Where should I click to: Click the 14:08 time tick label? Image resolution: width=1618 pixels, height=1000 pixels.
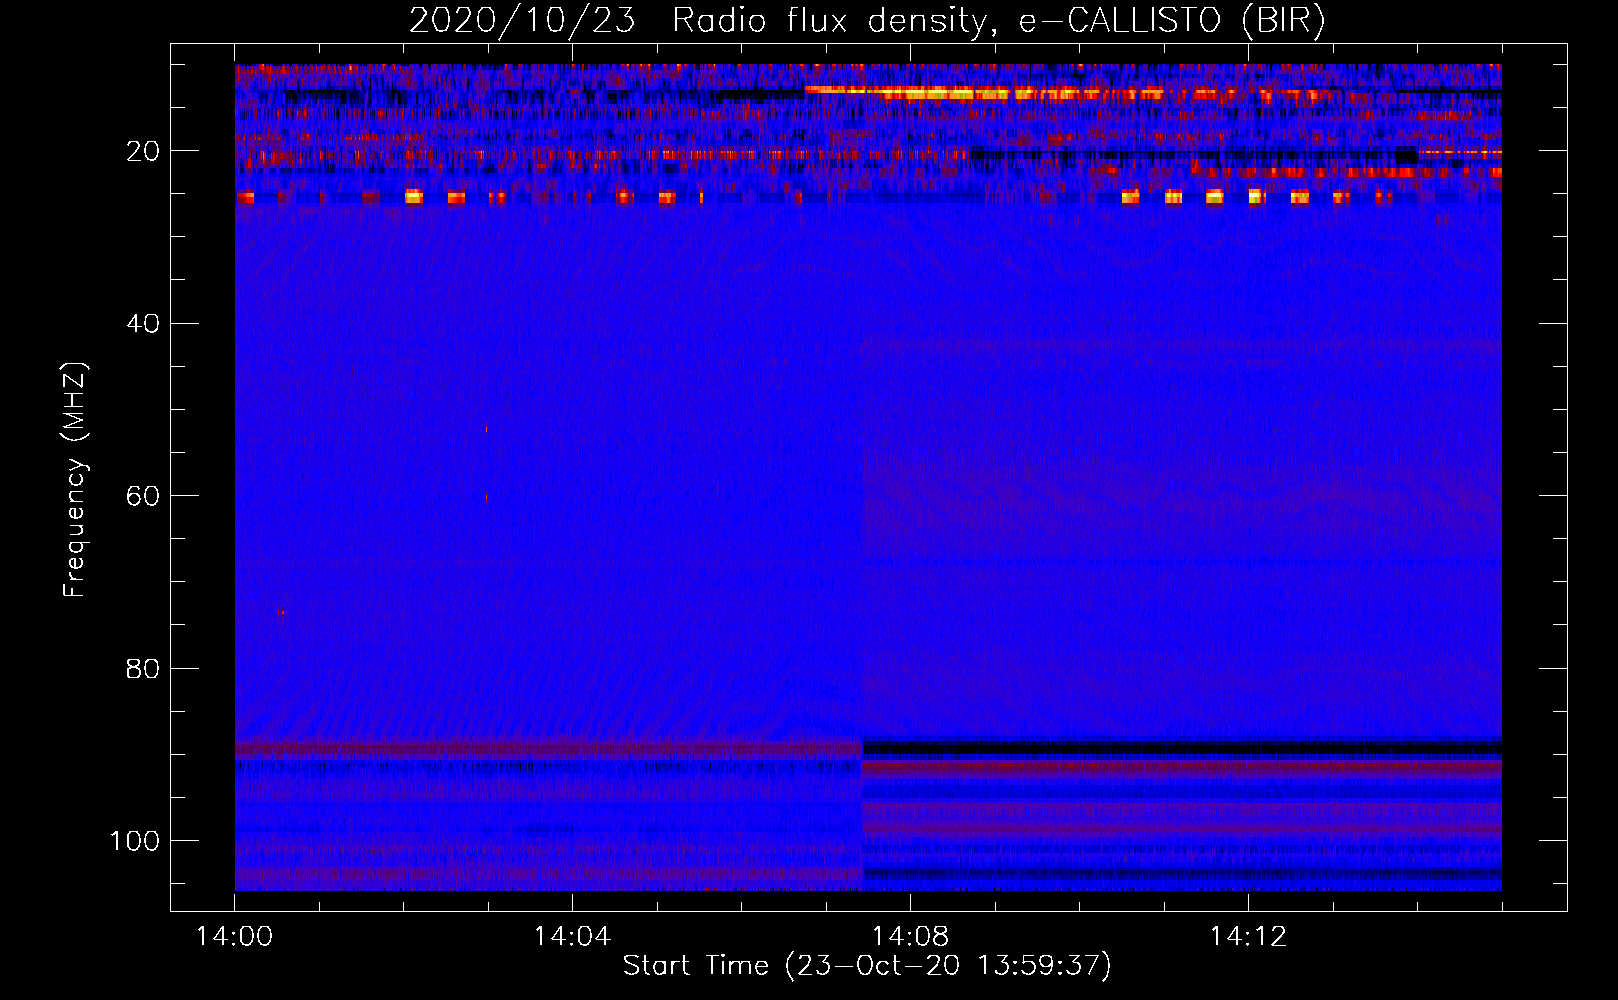(910, 937)
